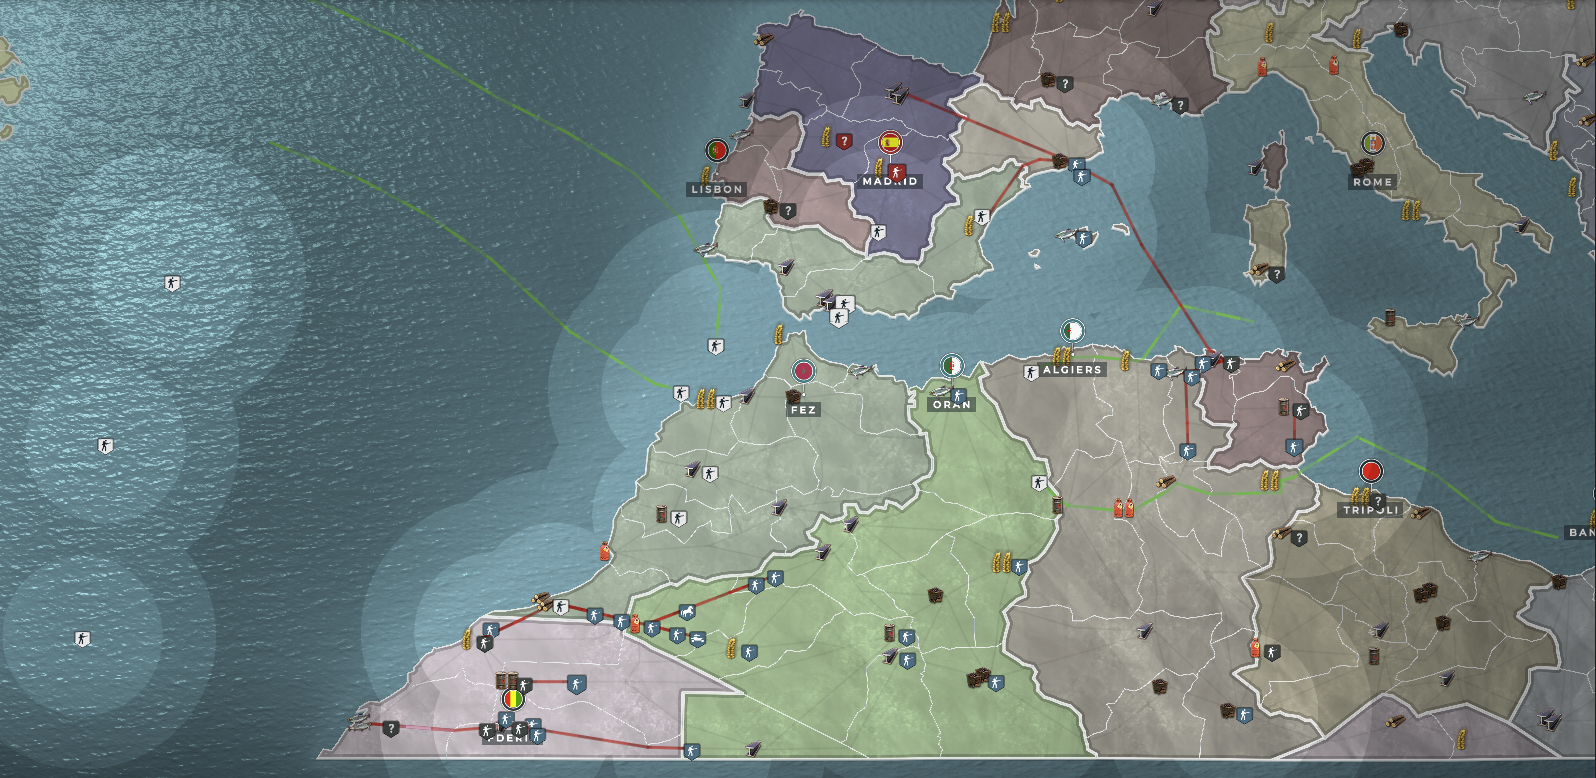Click timber logs icon in northwestern Spain
The image size is (1596, 778).
[764, 41]
